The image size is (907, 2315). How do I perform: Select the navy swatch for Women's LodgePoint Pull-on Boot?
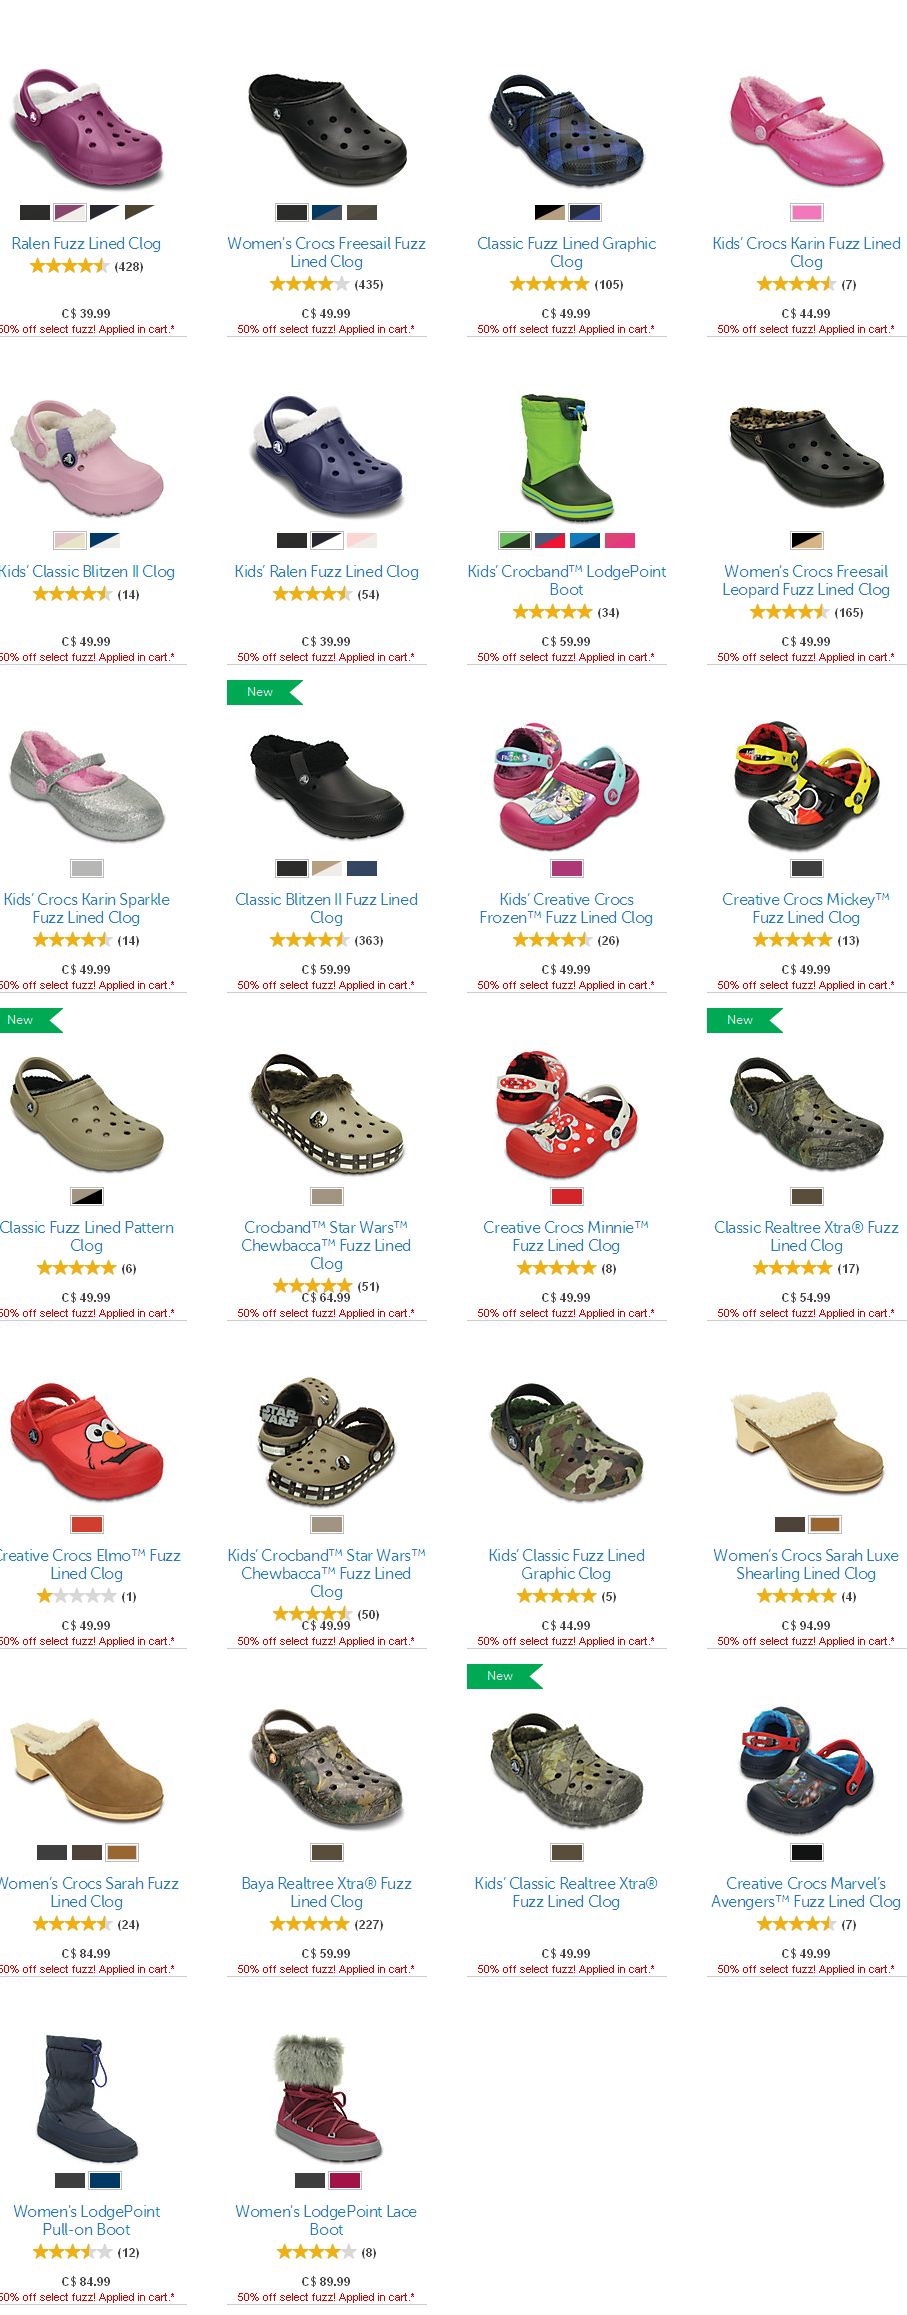pyautogui.click(x=105, y=2180)
